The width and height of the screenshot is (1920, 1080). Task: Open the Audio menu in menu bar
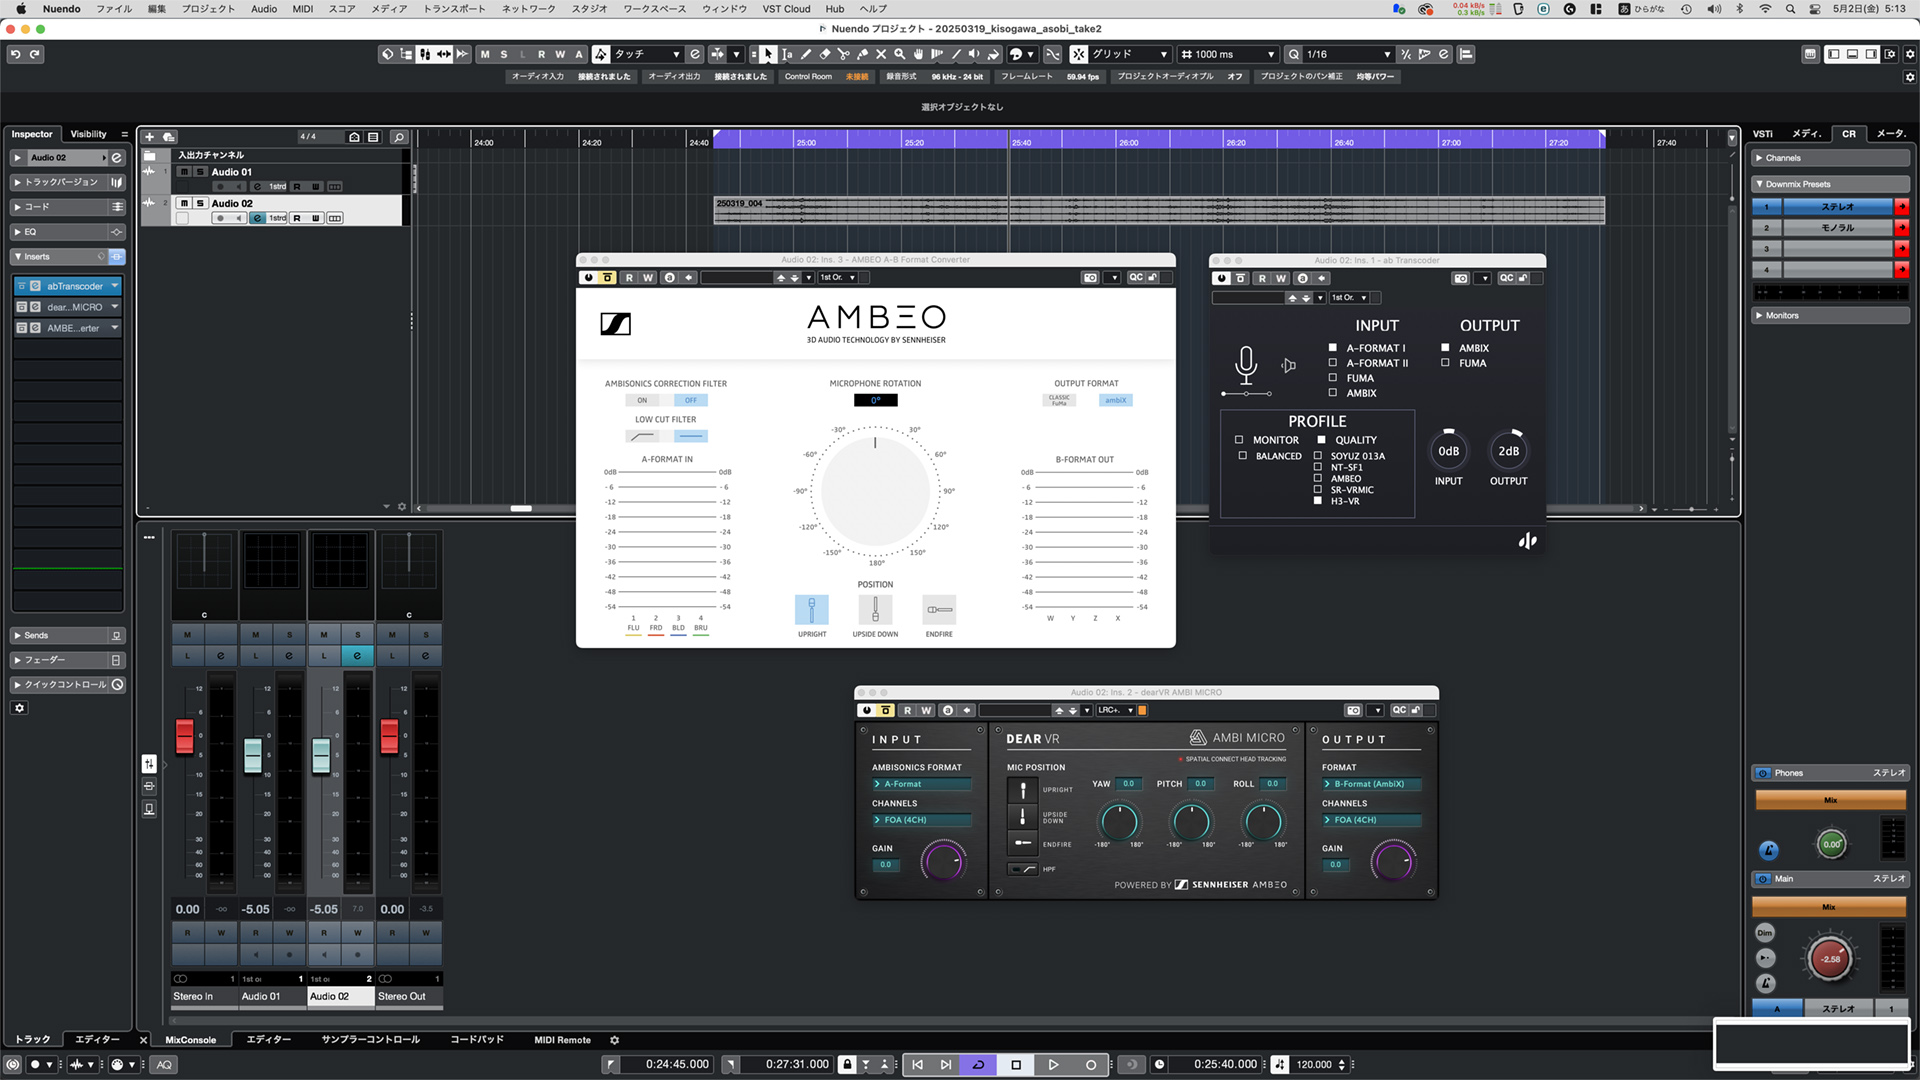click(x=264, y=9)
